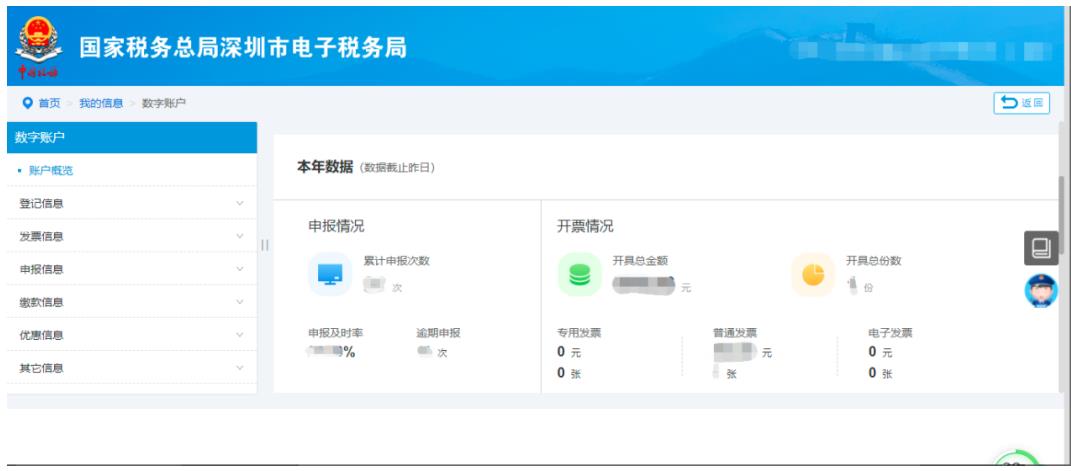Click the 返回 back button

coord(1021,103)
